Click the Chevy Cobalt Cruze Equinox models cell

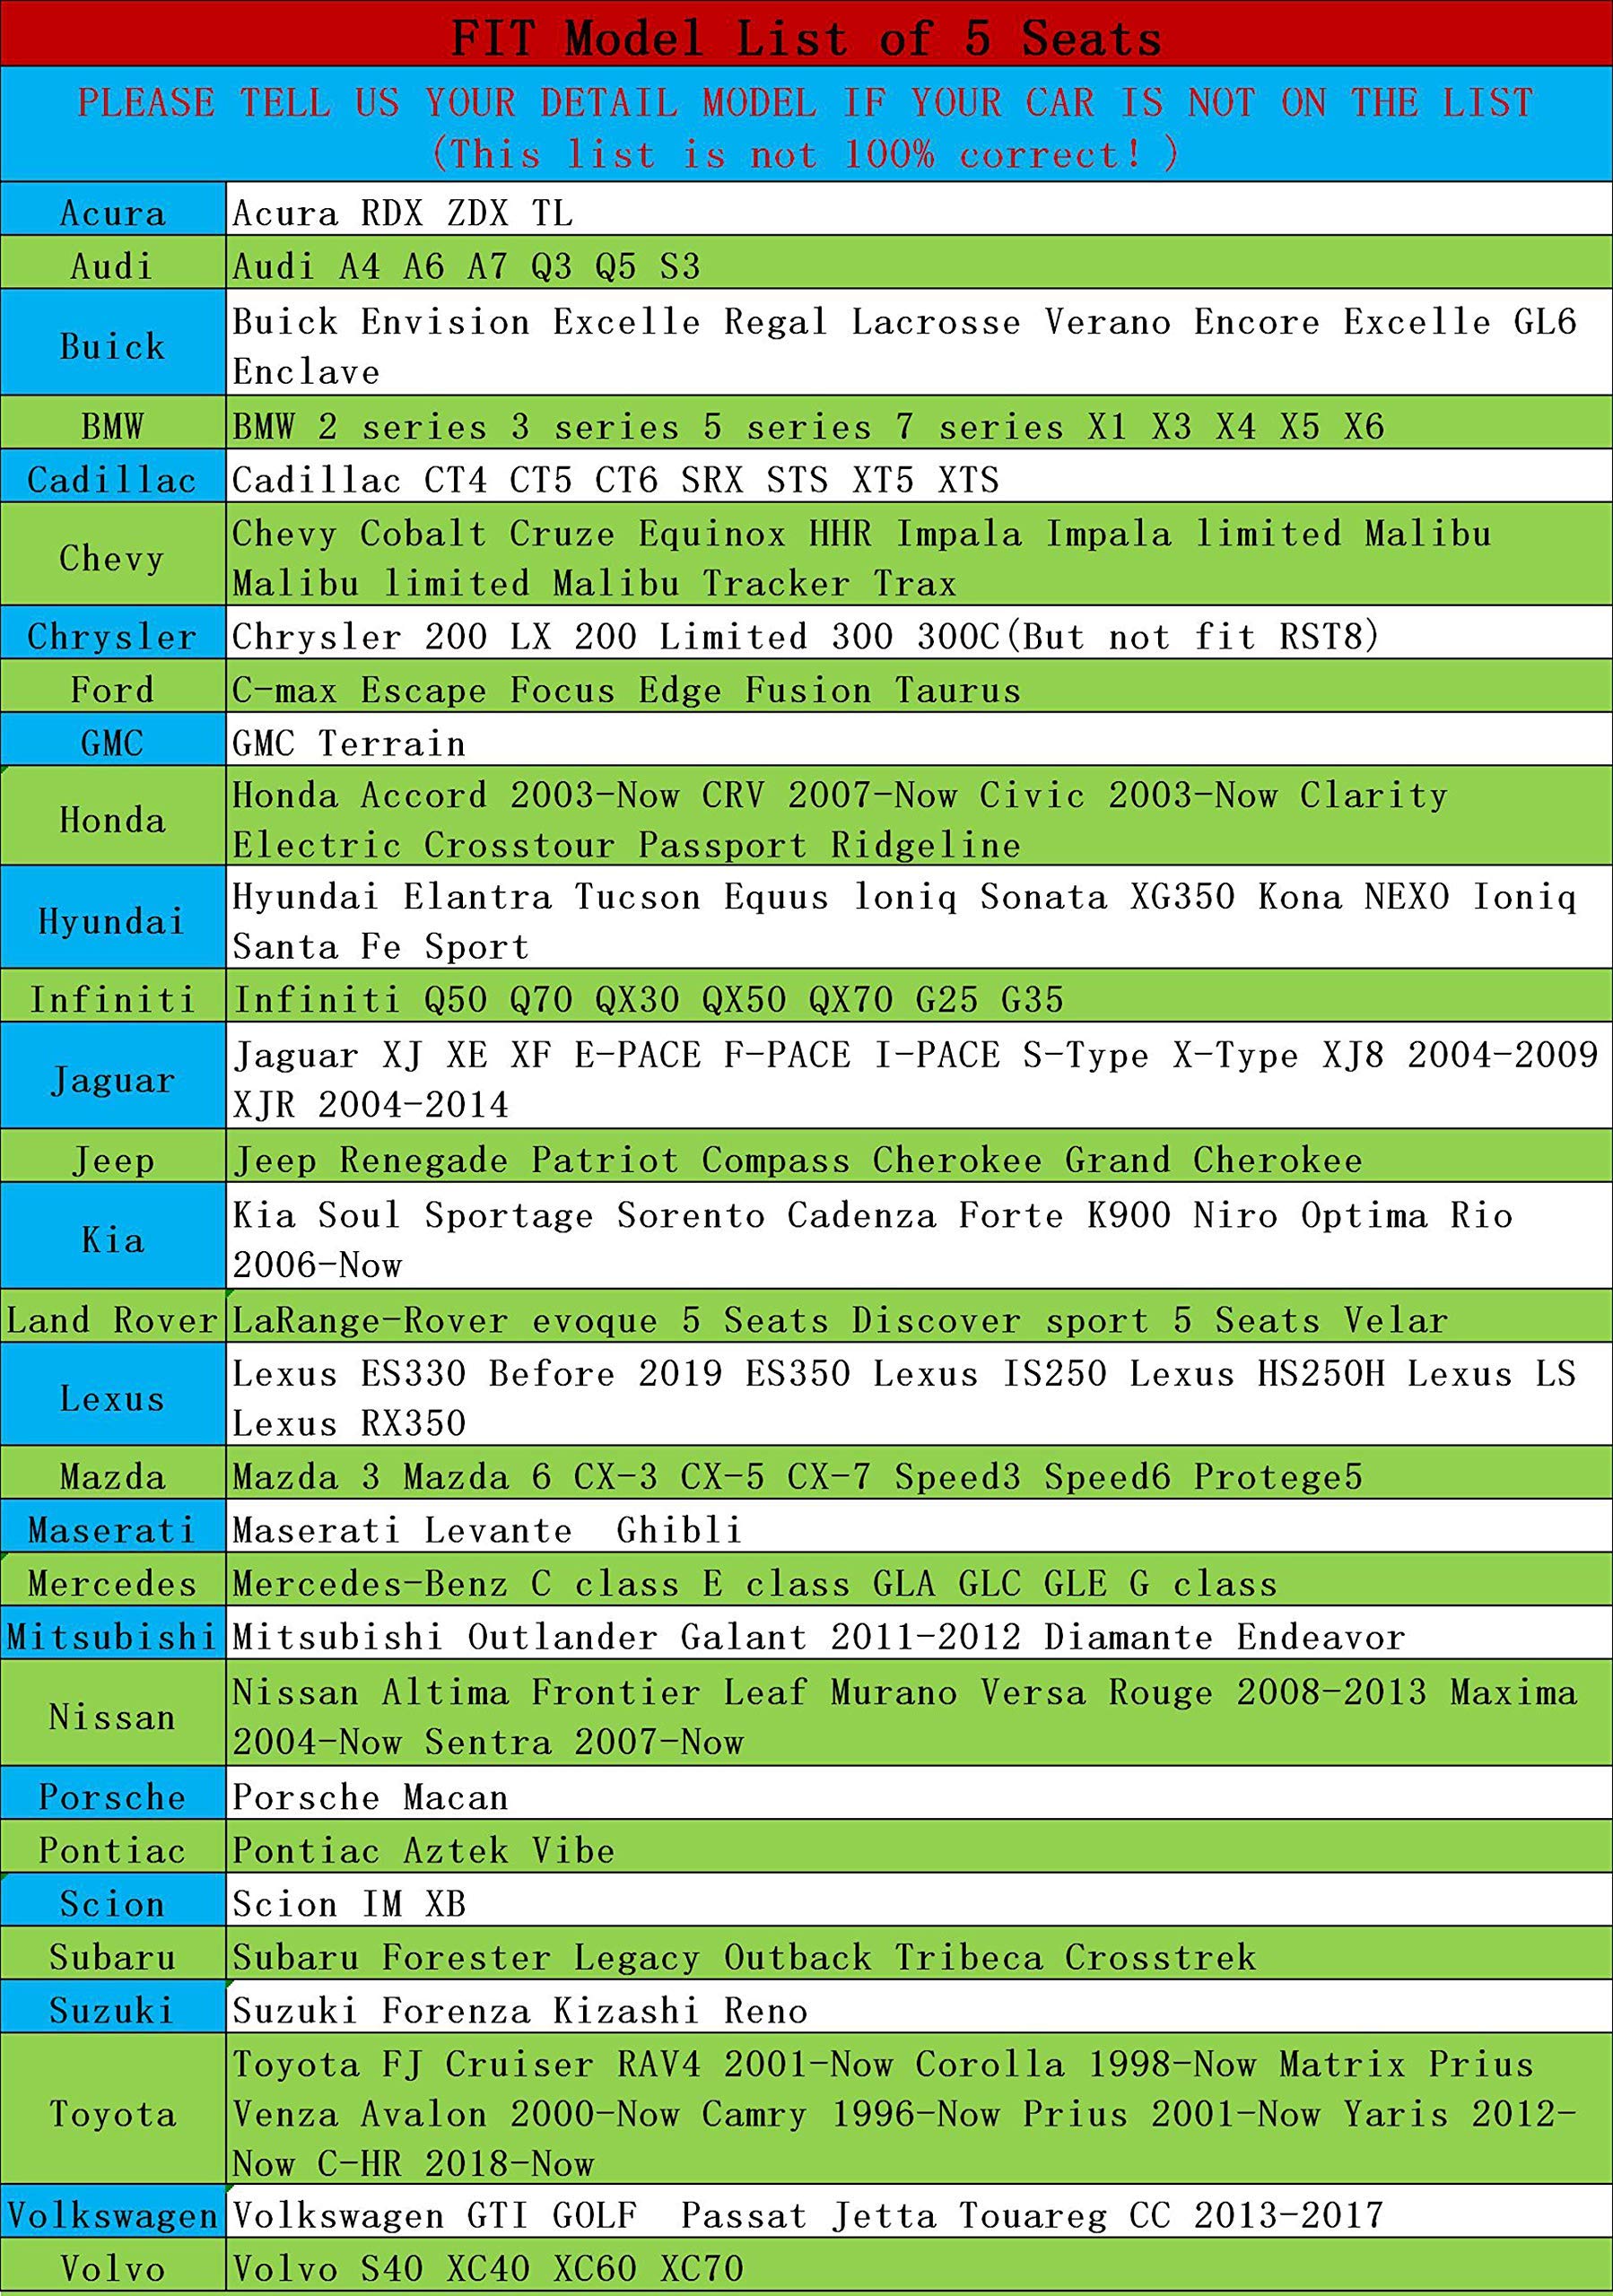coord(919,554)
